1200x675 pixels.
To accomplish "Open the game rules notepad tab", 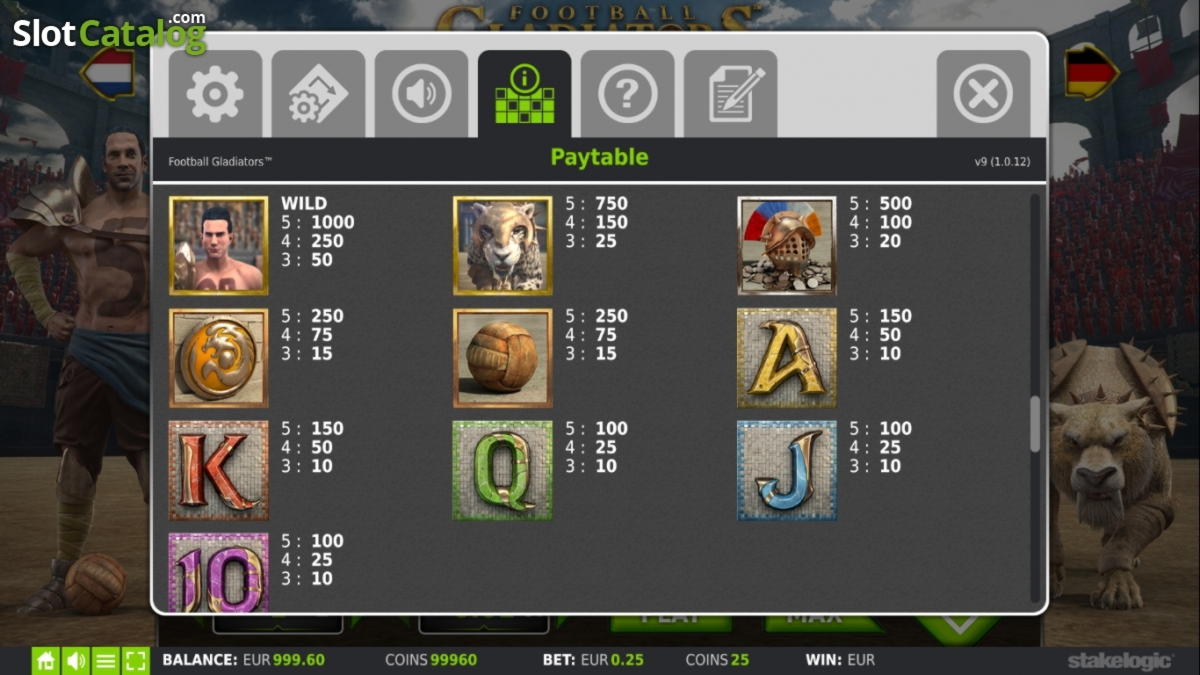I will (730, 94).
